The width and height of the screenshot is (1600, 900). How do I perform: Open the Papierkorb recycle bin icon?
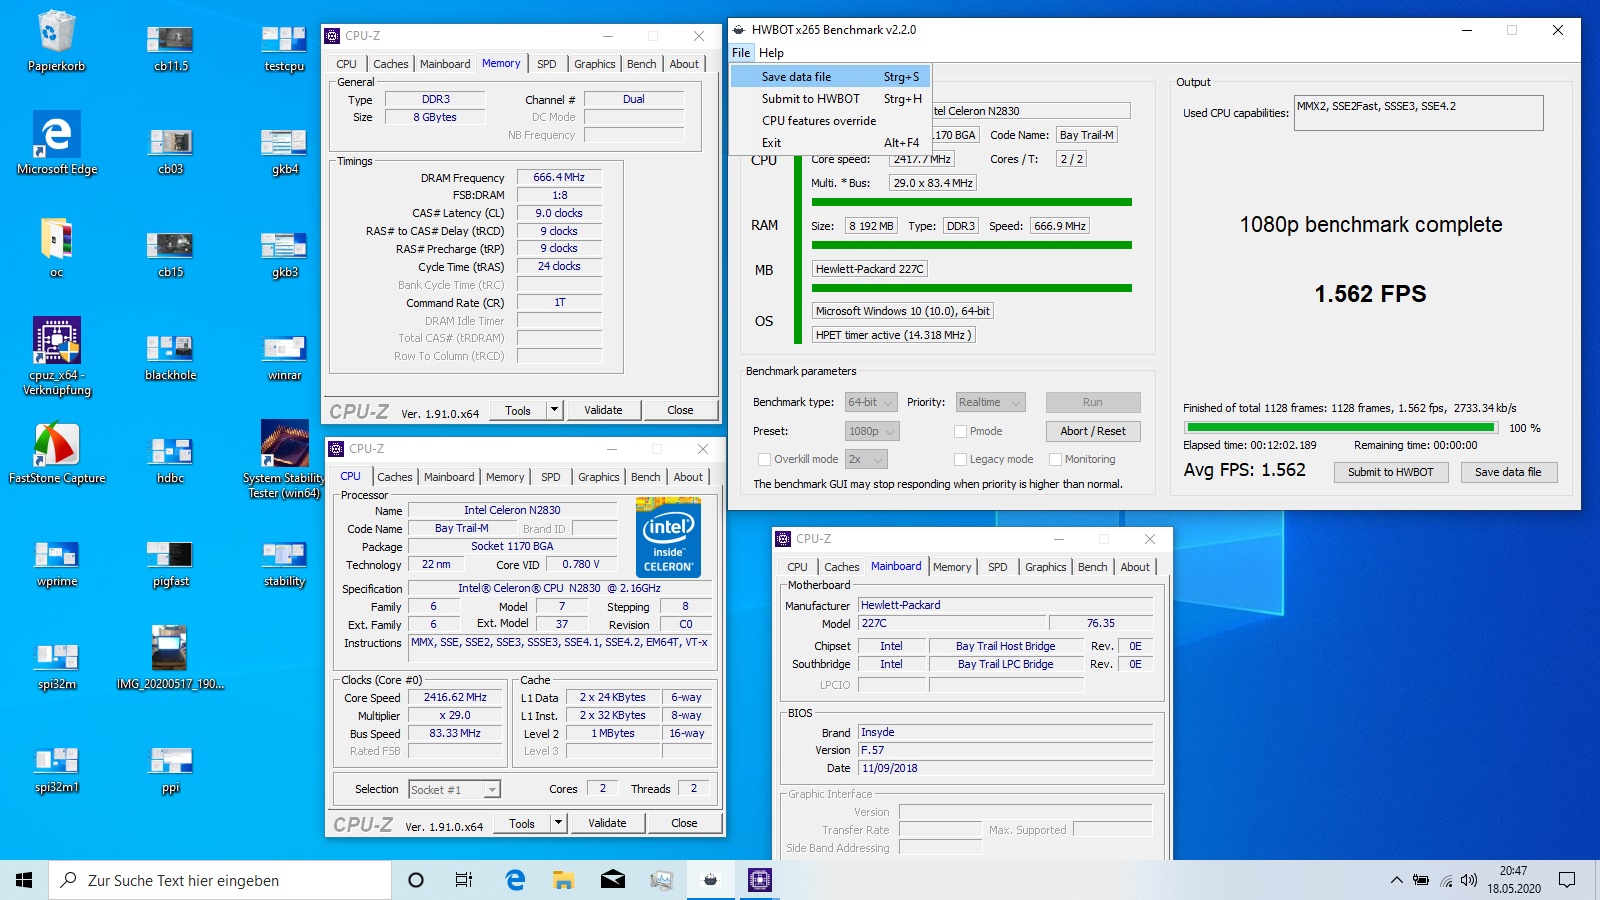(57, 42)
